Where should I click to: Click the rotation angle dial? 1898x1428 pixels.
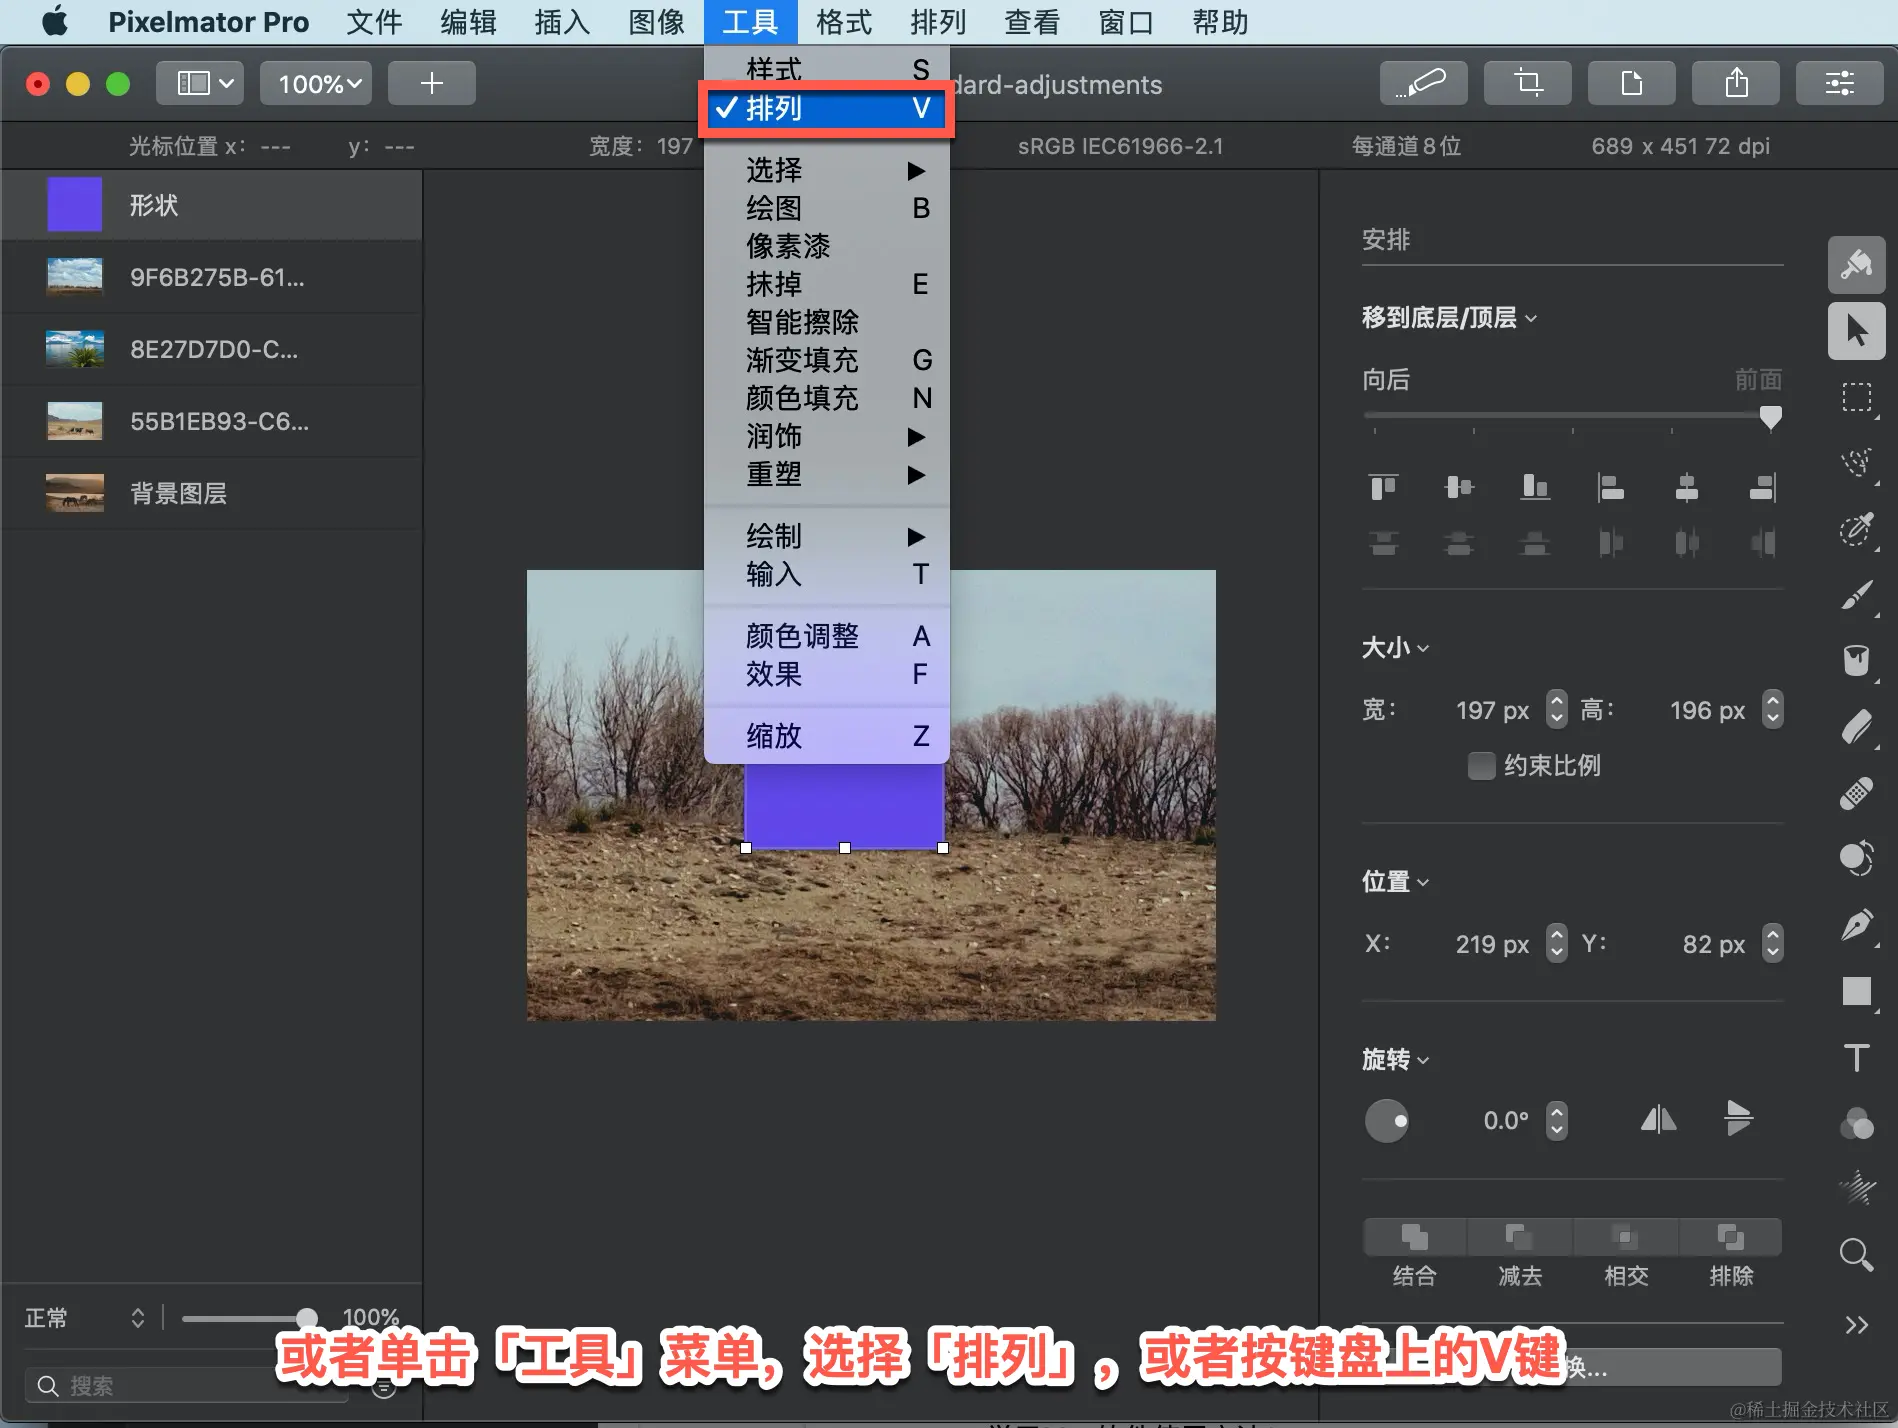[x=1386, y=1121]
